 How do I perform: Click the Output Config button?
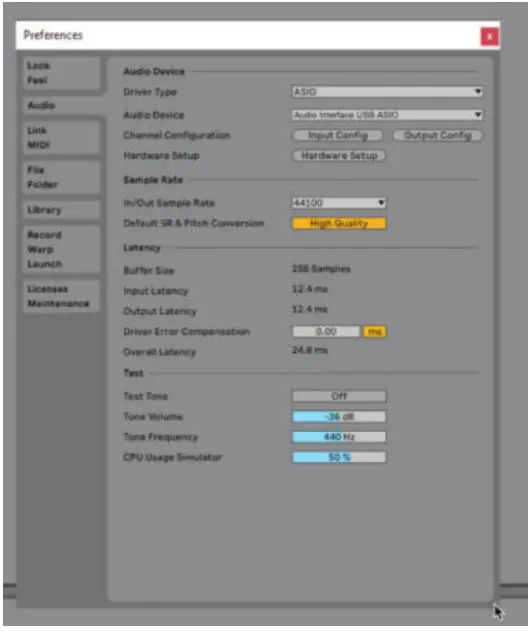(437, 135)
